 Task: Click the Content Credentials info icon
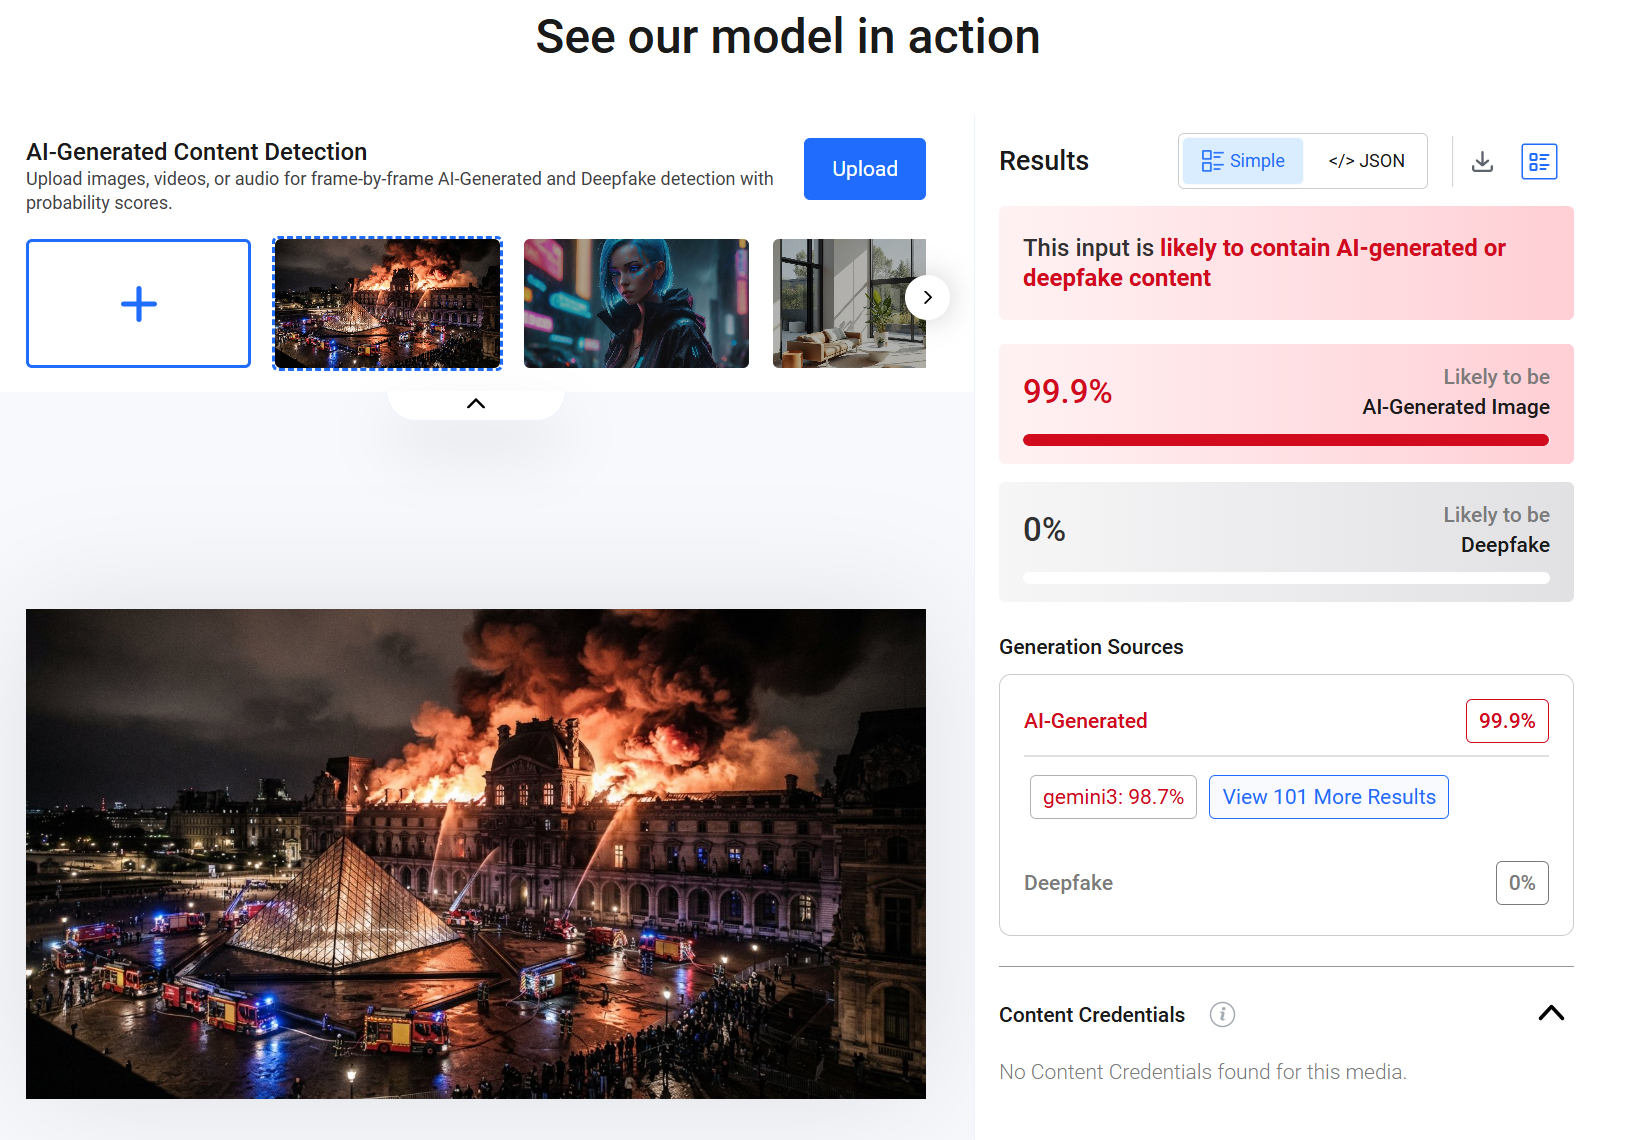click(1222, 1014)
